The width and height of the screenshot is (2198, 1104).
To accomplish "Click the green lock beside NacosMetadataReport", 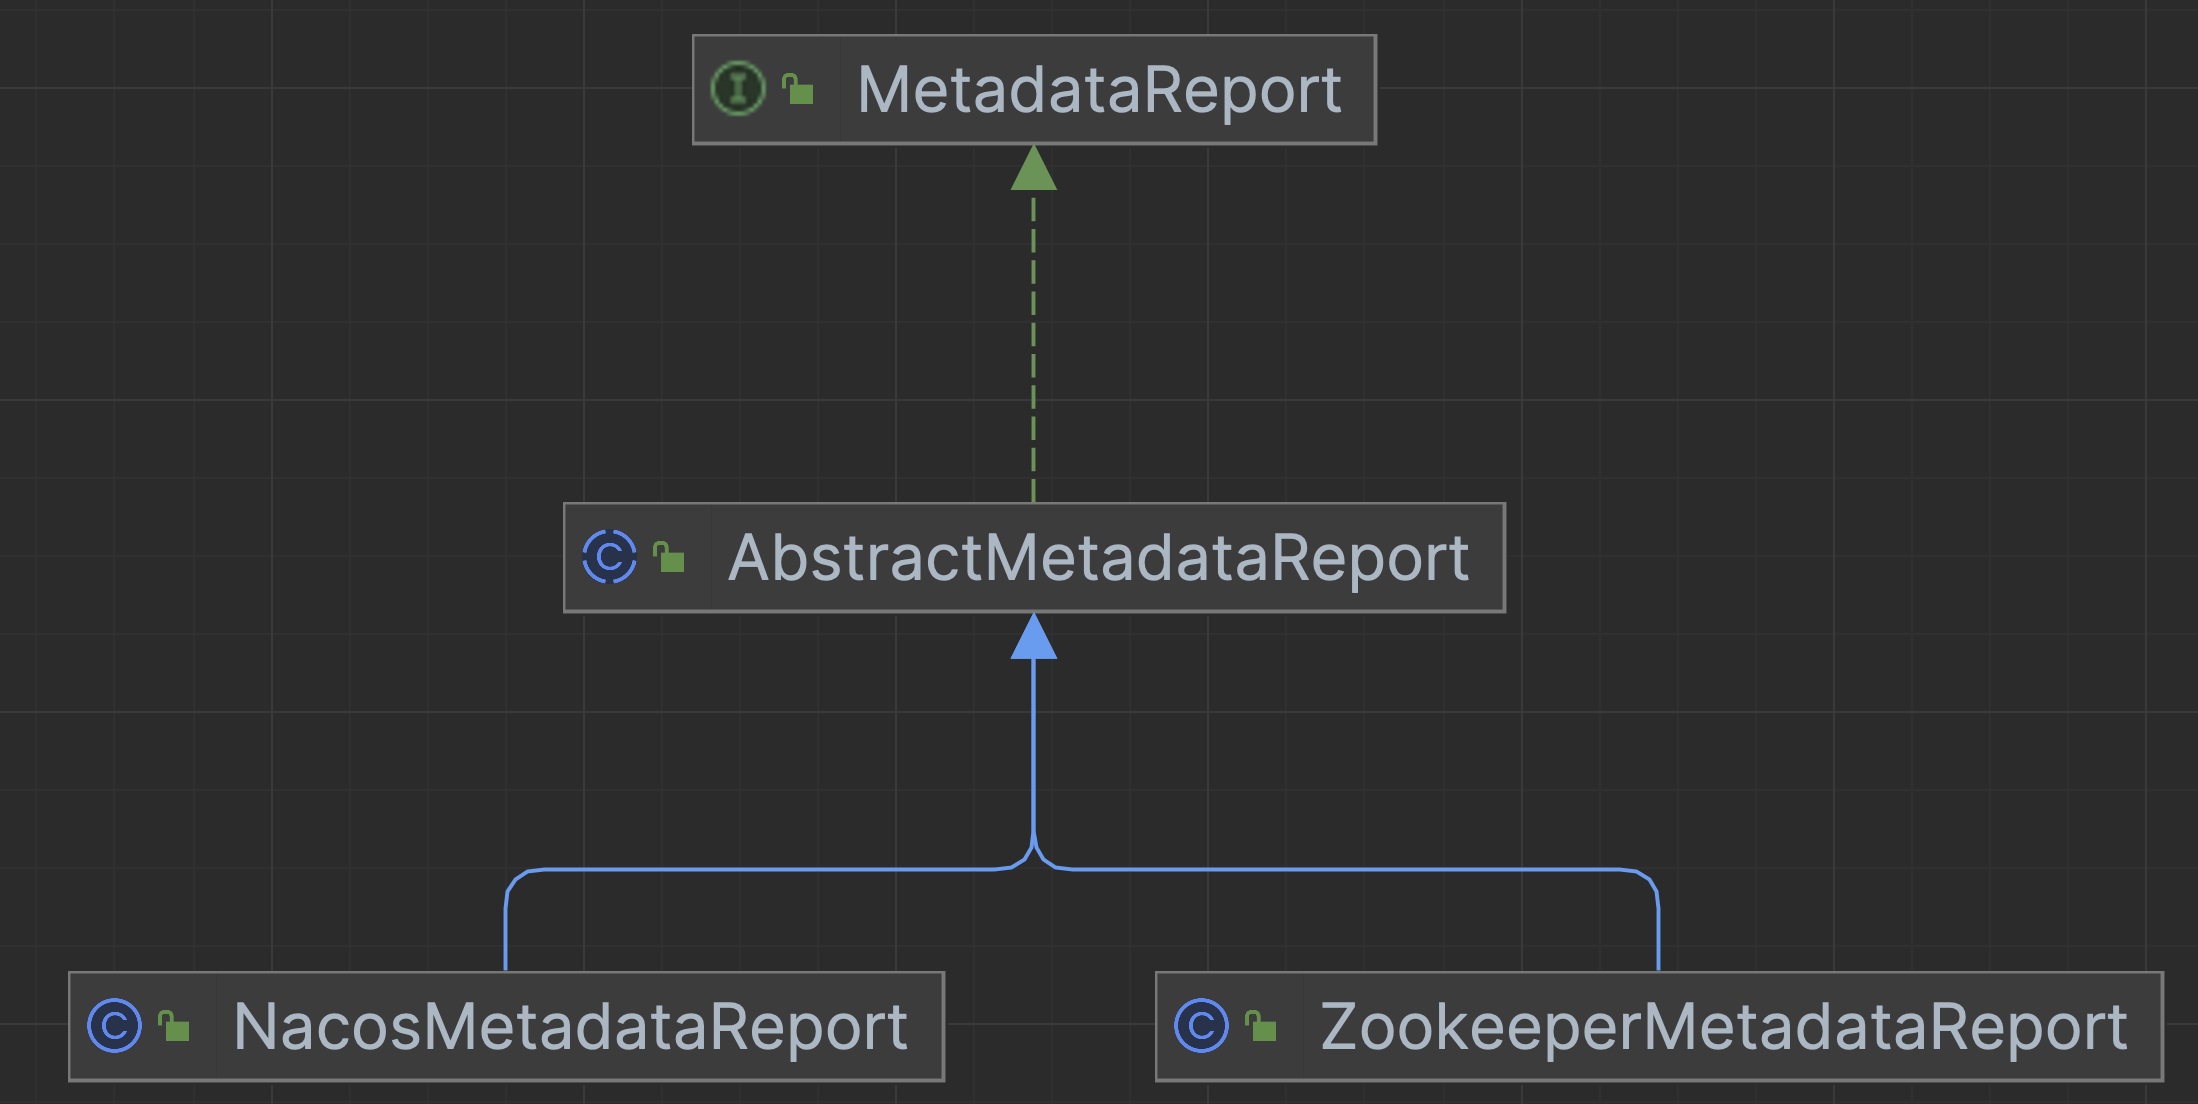I will point(175,1026).
